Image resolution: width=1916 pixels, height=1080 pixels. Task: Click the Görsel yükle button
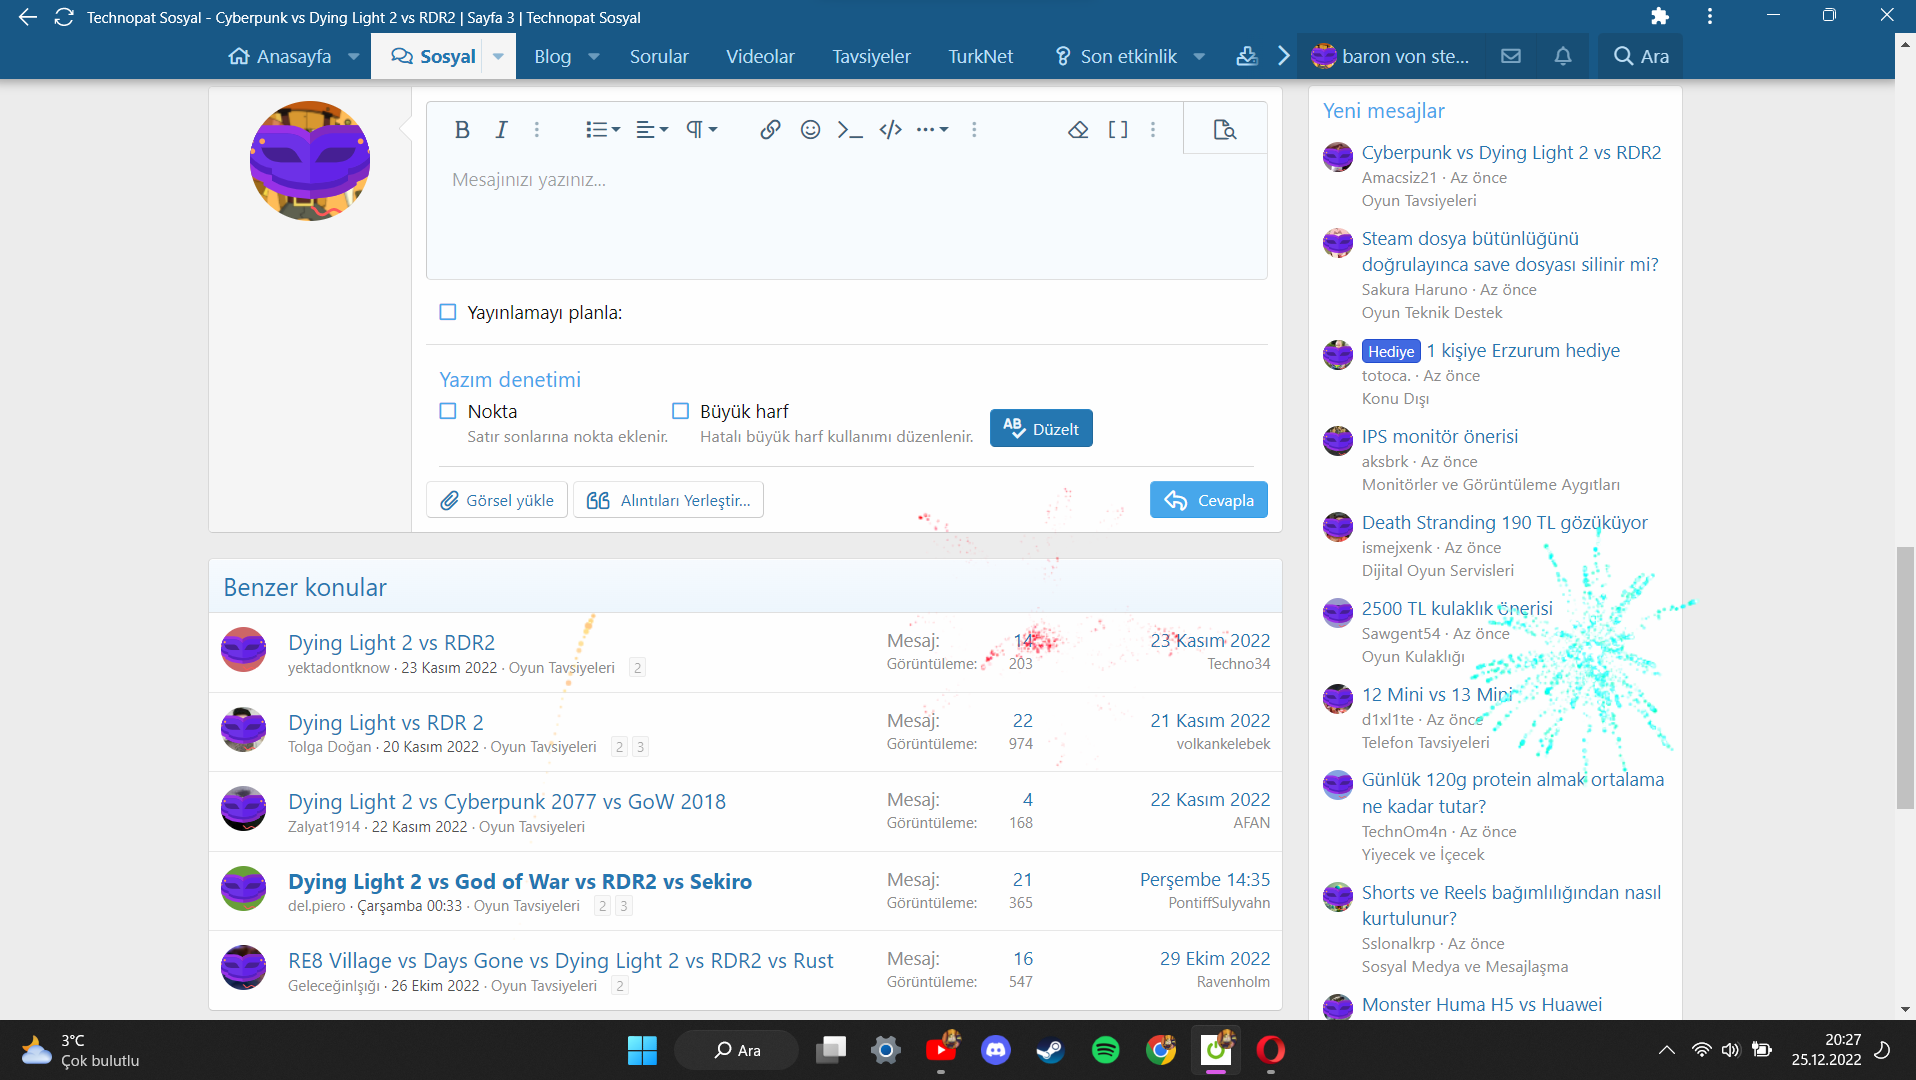[497, 500]
